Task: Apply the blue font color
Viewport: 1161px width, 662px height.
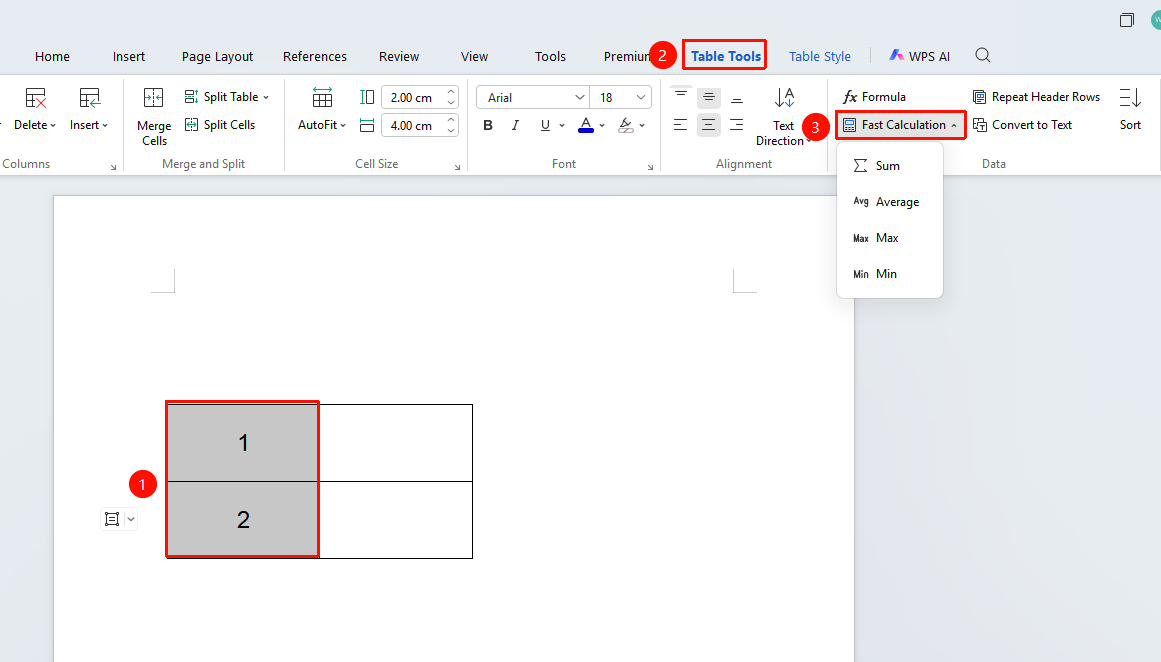Action: [586, 125]
